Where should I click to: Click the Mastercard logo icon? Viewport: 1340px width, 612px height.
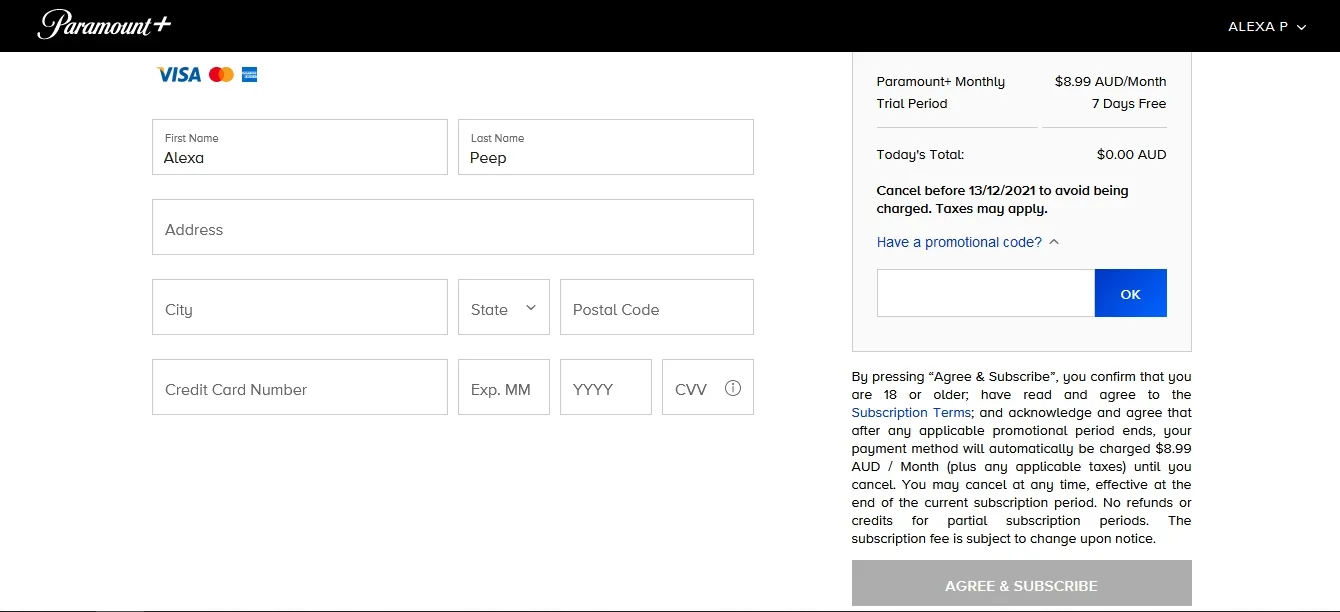[x=221, y=74]
